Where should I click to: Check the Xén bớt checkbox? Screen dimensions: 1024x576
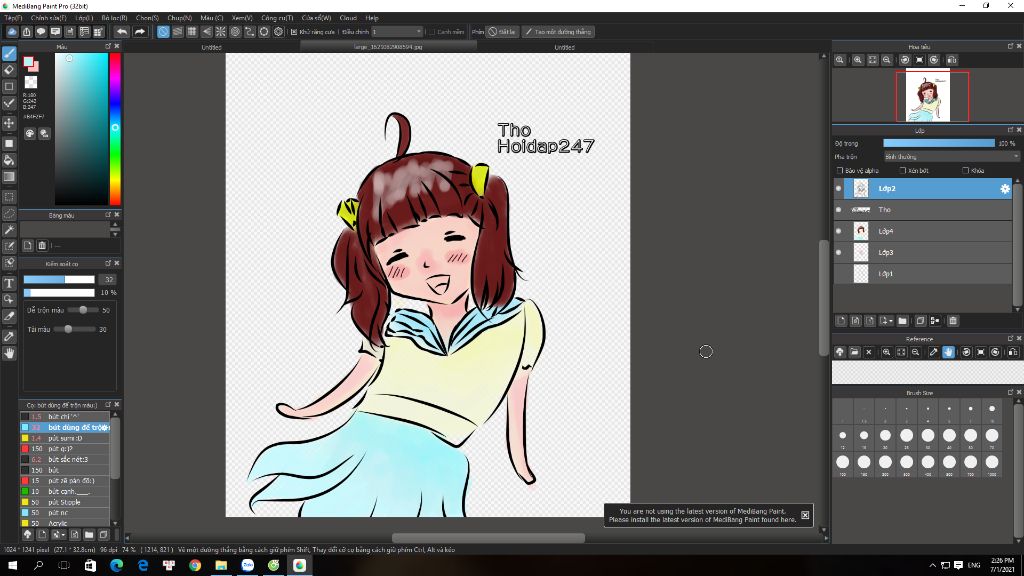903,170
